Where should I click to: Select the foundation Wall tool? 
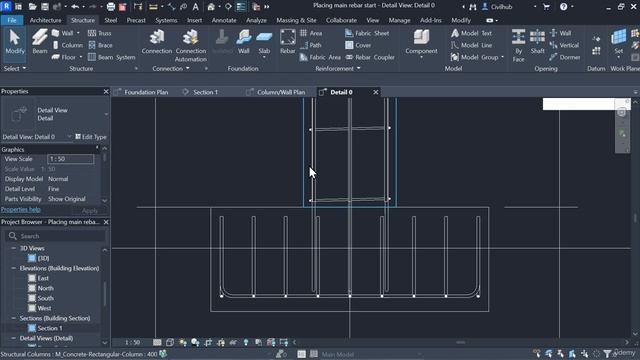[x=244, y=41]
